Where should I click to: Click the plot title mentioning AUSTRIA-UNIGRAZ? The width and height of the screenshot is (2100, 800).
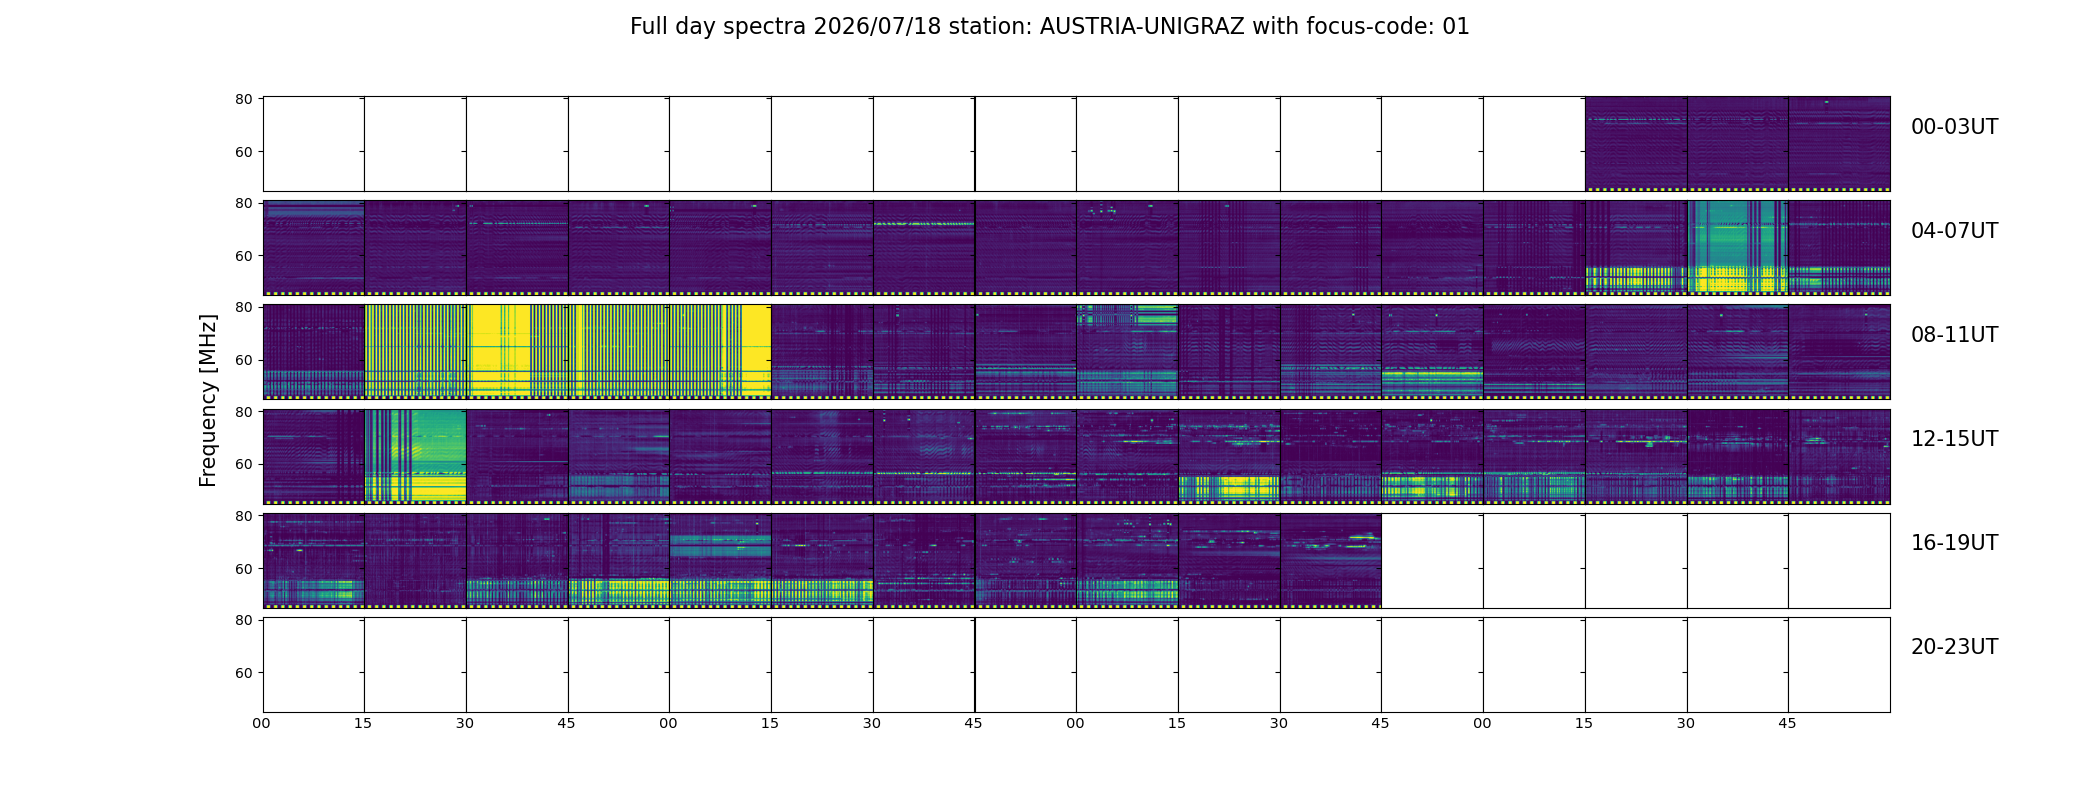[x=1049, y=27]
